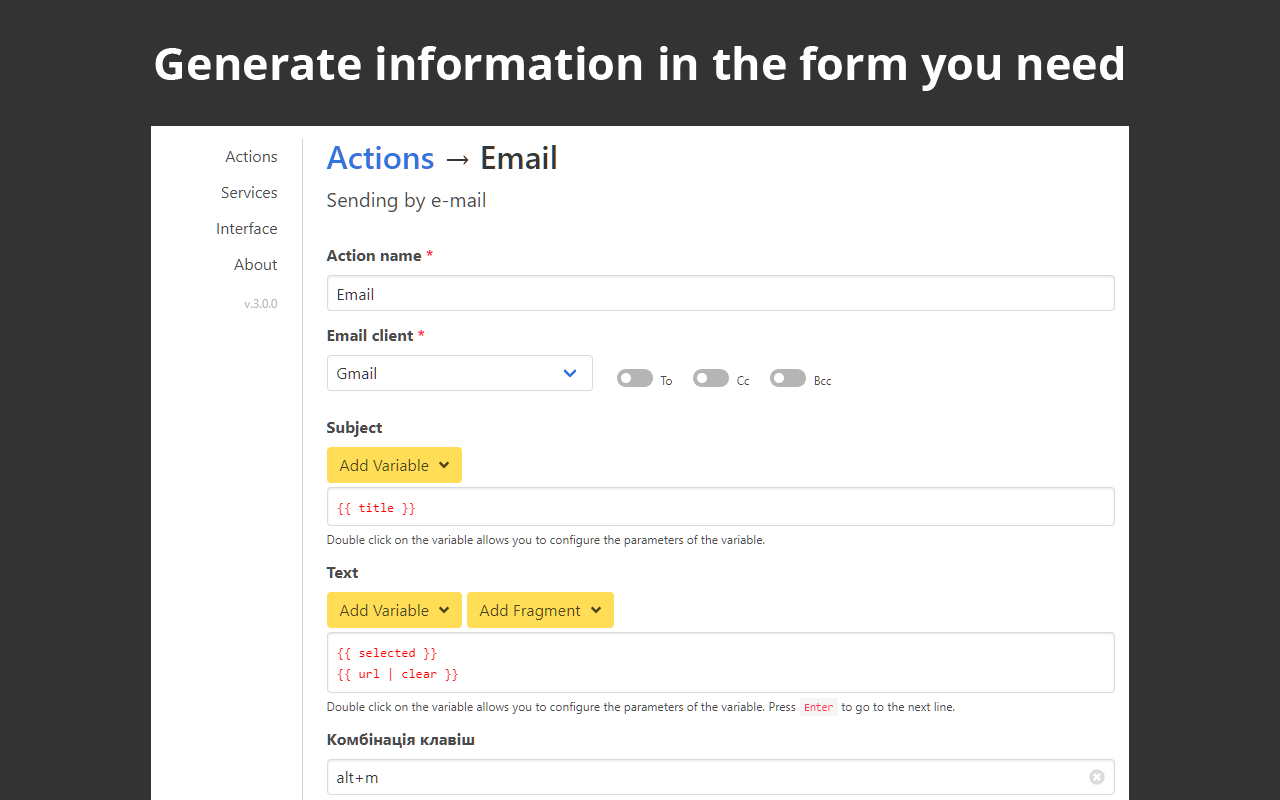Enable the To recipient toggle
This screenshot has width=1280, height=800.
tap(635, 378)
